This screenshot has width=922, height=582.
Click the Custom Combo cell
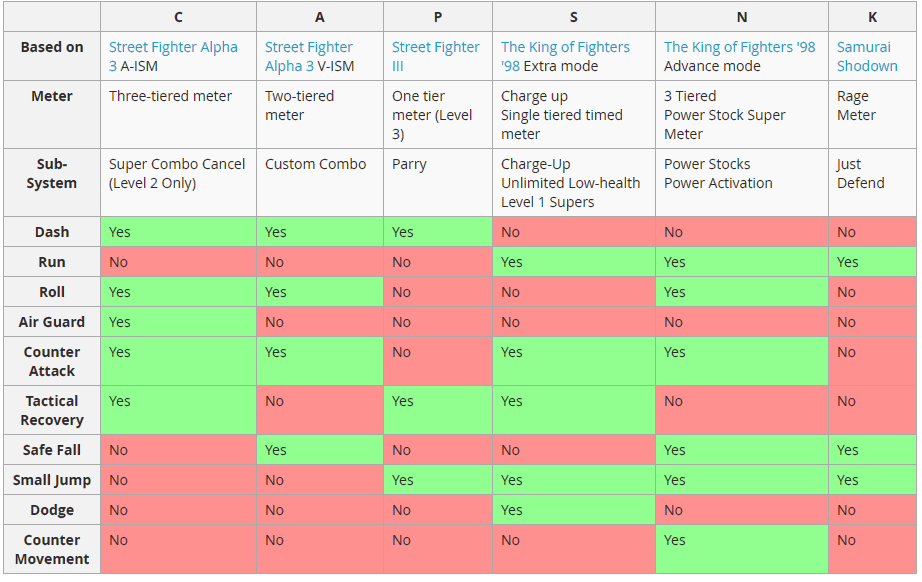coord(315,164)
